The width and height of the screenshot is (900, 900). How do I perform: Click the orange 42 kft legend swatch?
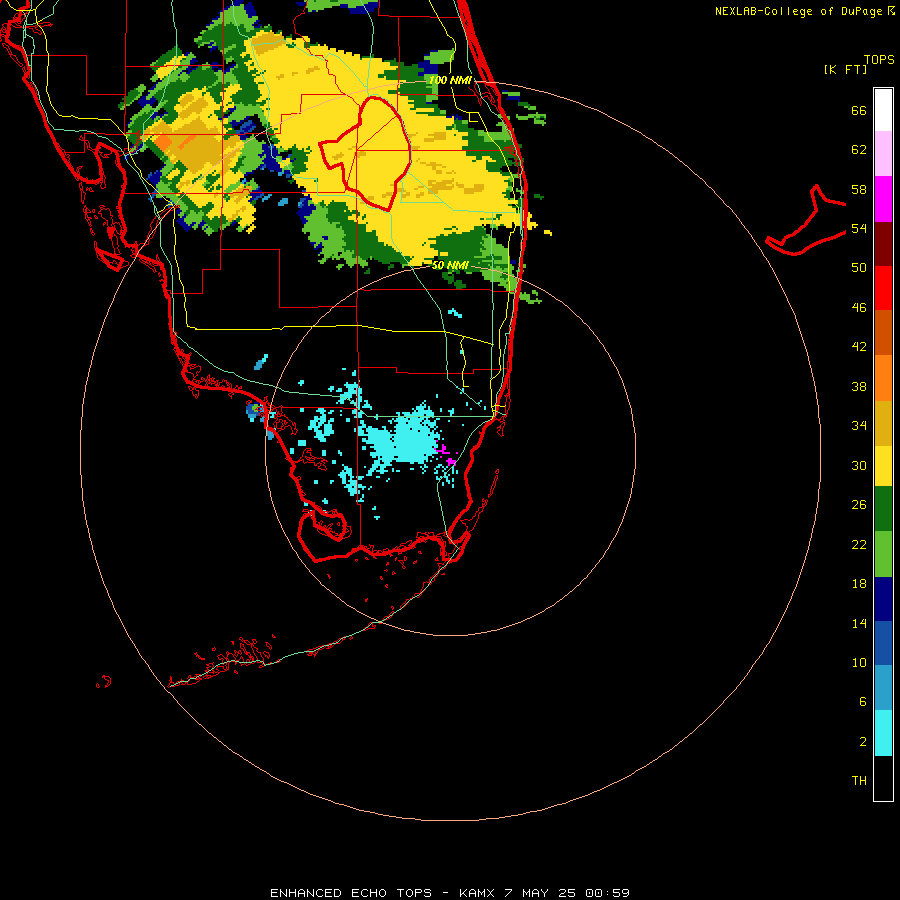click(883, 378)
